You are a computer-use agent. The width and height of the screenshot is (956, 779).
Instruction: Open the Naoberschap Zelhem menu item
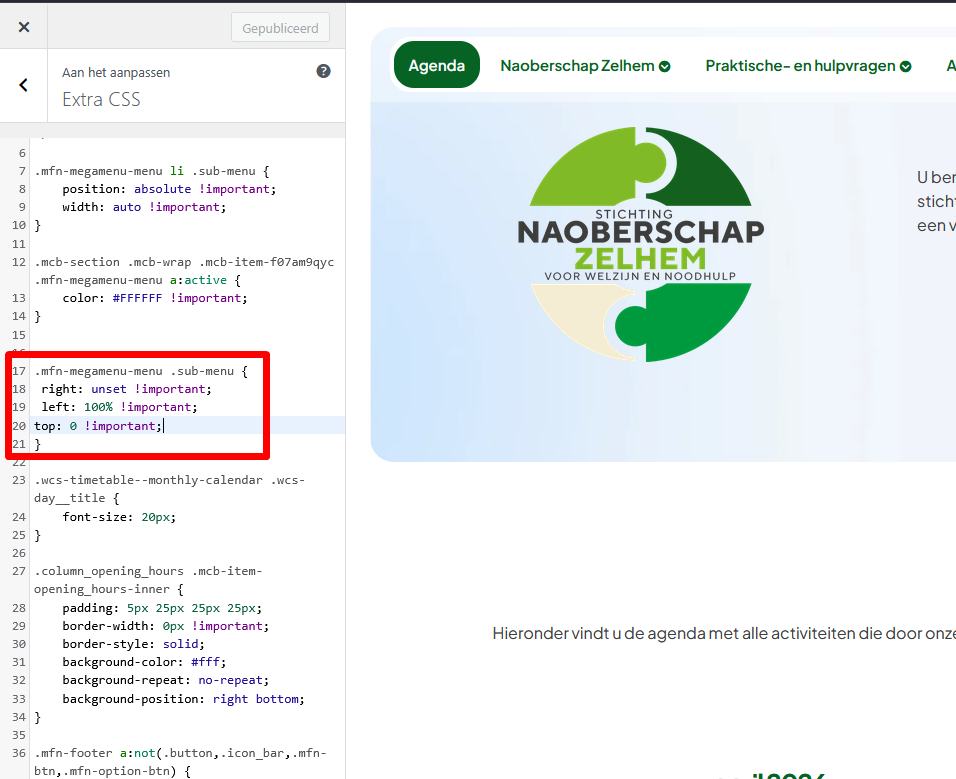pos(584,66)
